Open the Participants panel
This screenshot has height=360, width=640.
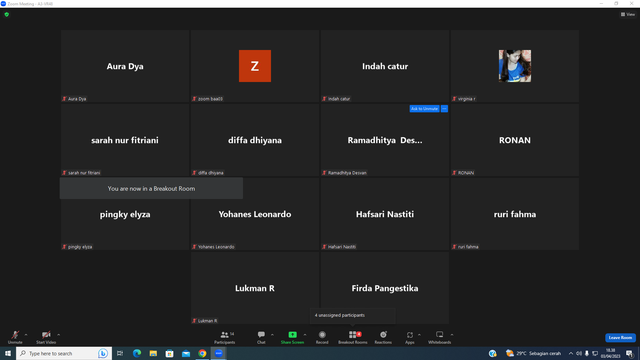(x=225, y=337)
